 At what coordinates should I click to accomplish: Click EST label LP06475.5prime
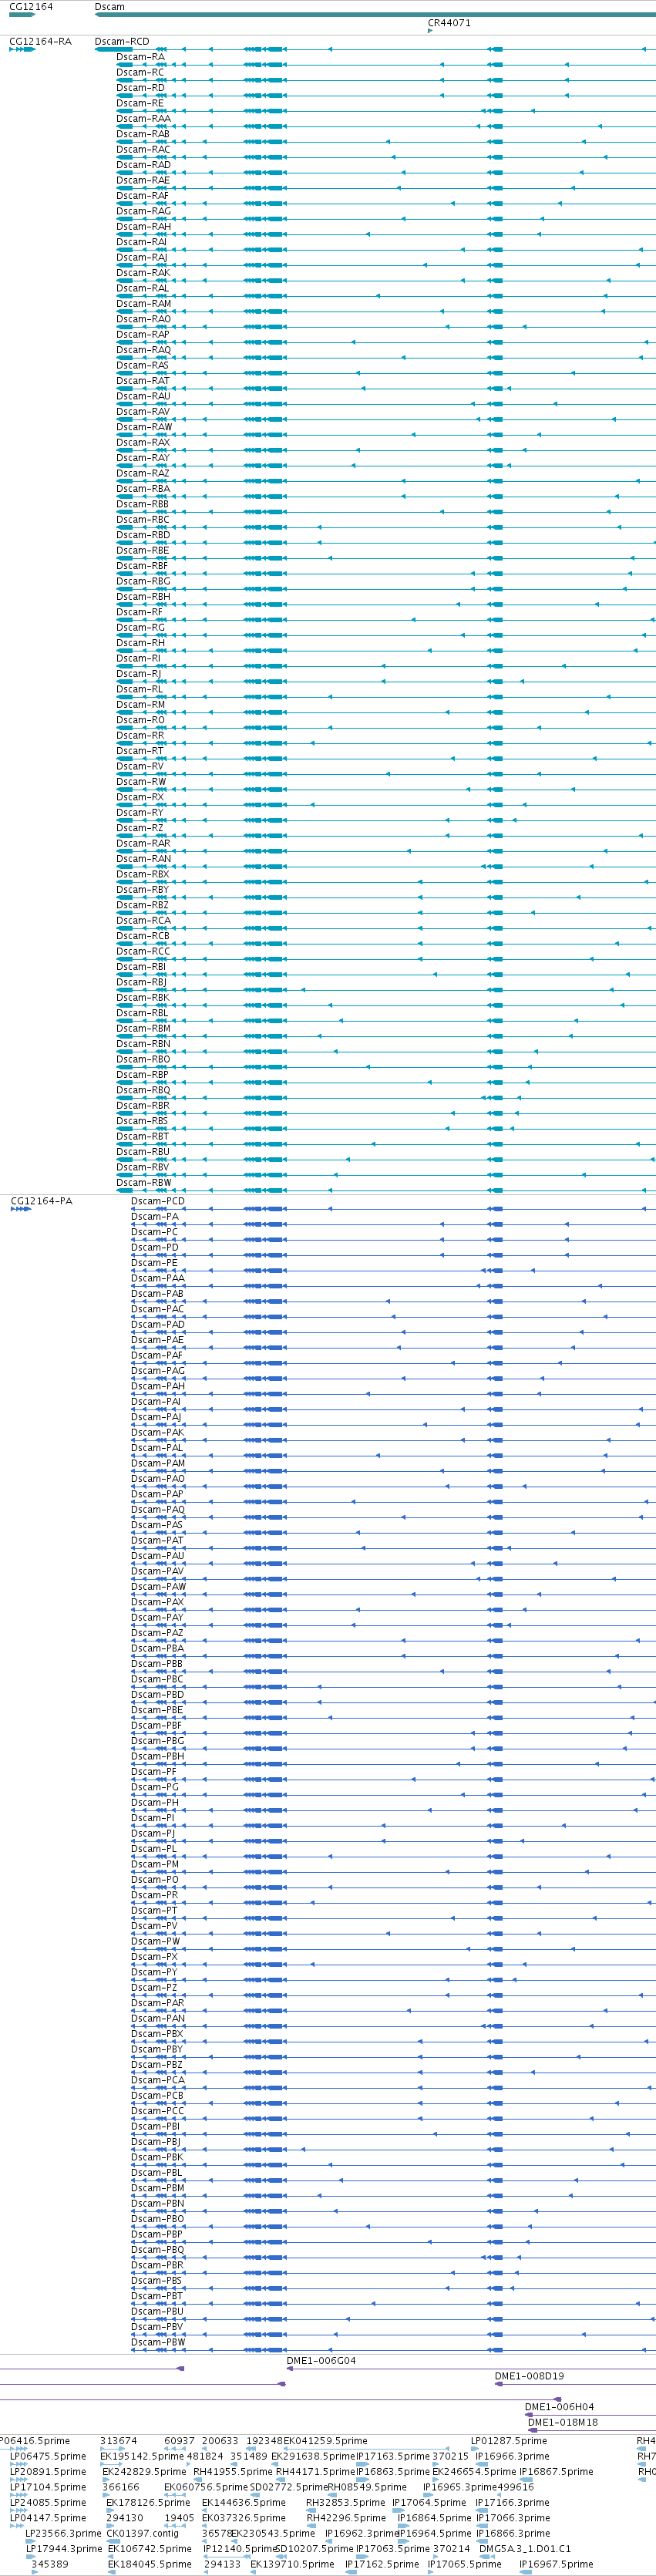coord(48,2456)
